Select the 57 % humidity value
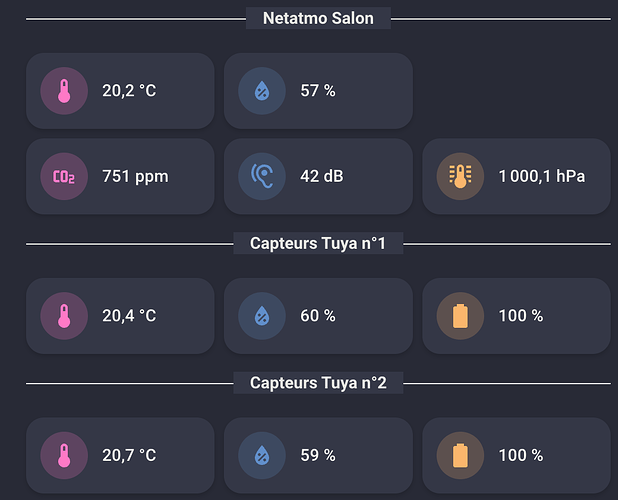The width and height of the screenshot is (618, 500). click(x=318, y=91)
